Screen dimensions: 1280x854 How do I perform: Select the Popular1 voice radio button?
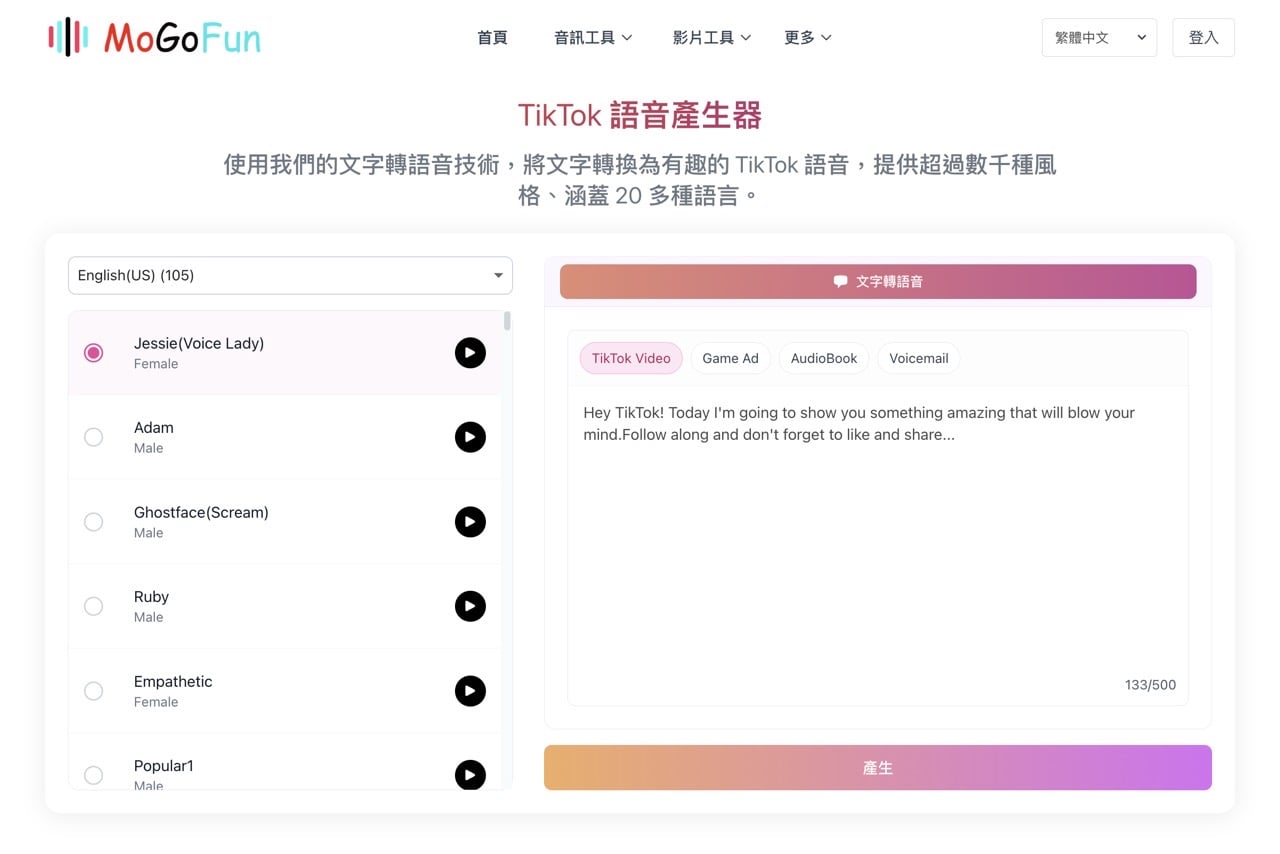click(x=93, y=775)
